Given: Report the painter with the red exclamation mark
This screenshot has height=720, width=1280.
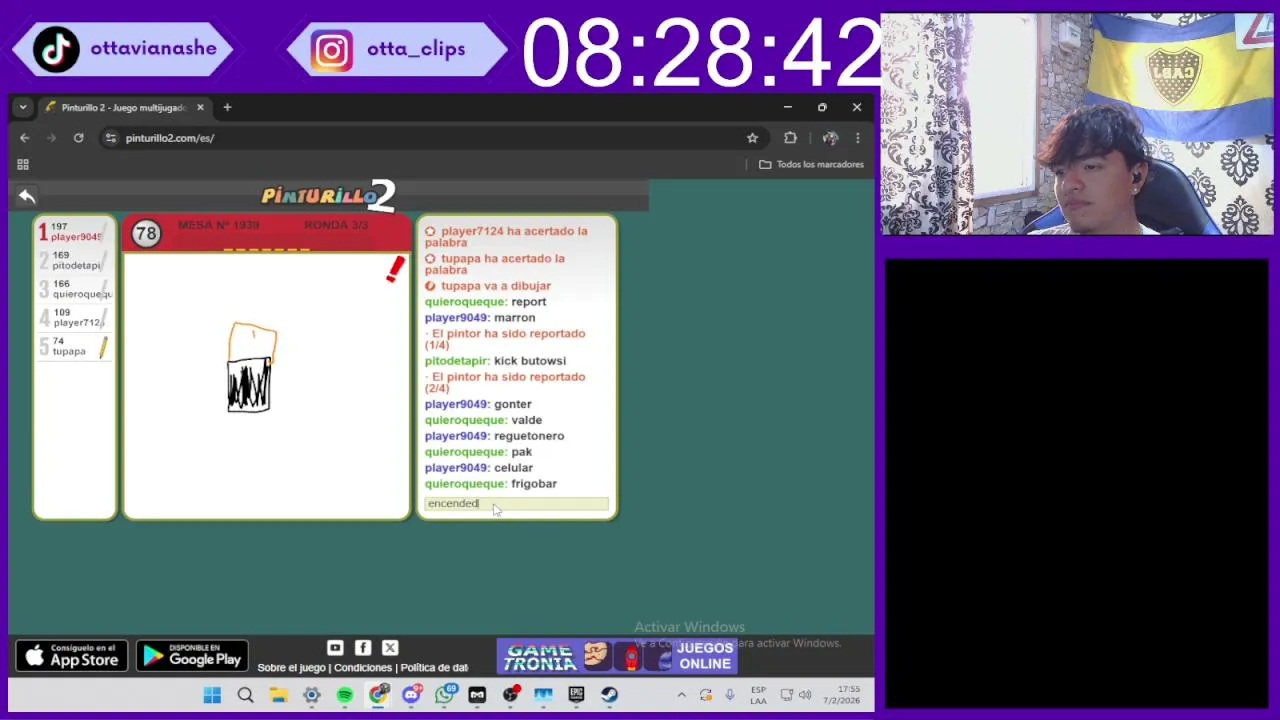Looking at the screenshot, I should (x=396, y=269).
